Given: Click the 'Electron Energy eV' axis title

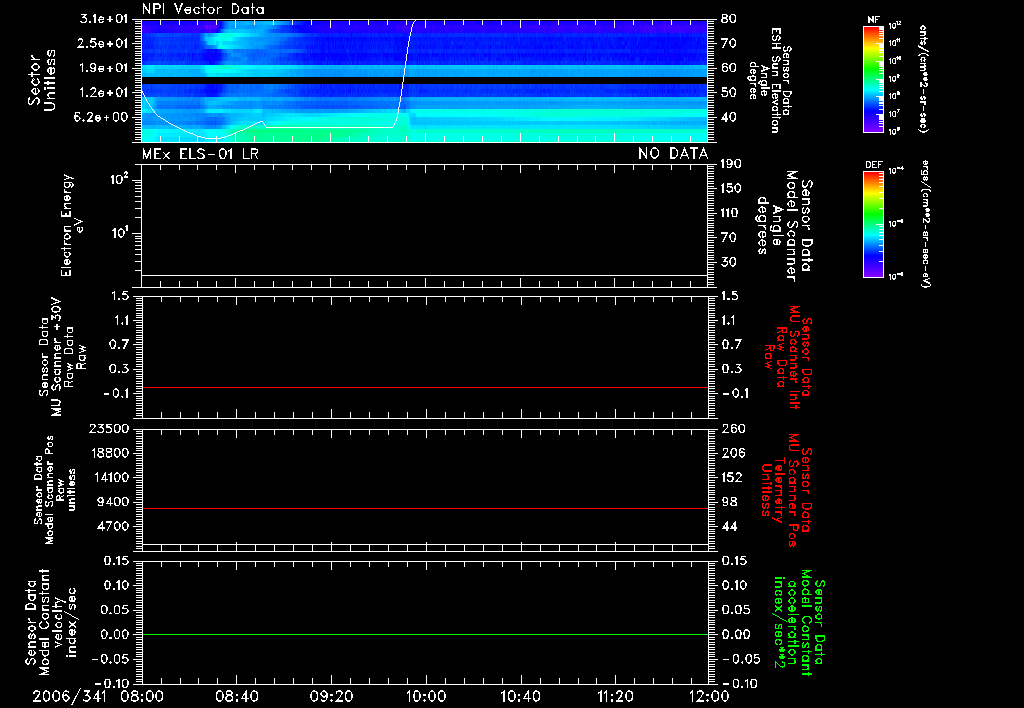Looking at the screenshot, I should point(71,225).
